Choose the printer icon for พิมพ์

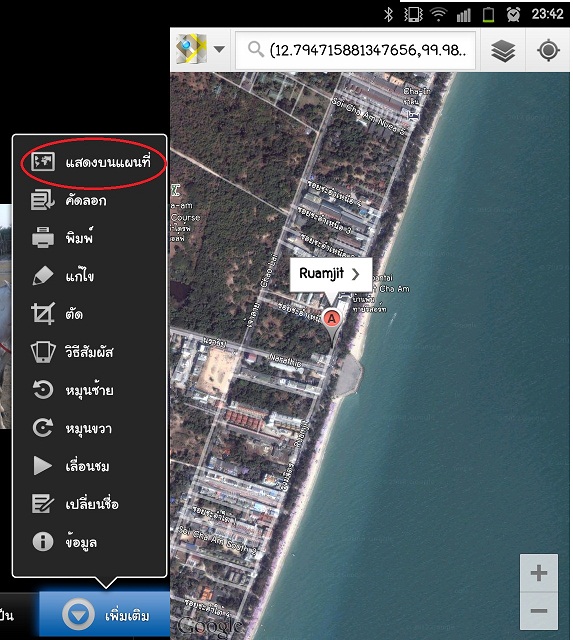[43, 238]
